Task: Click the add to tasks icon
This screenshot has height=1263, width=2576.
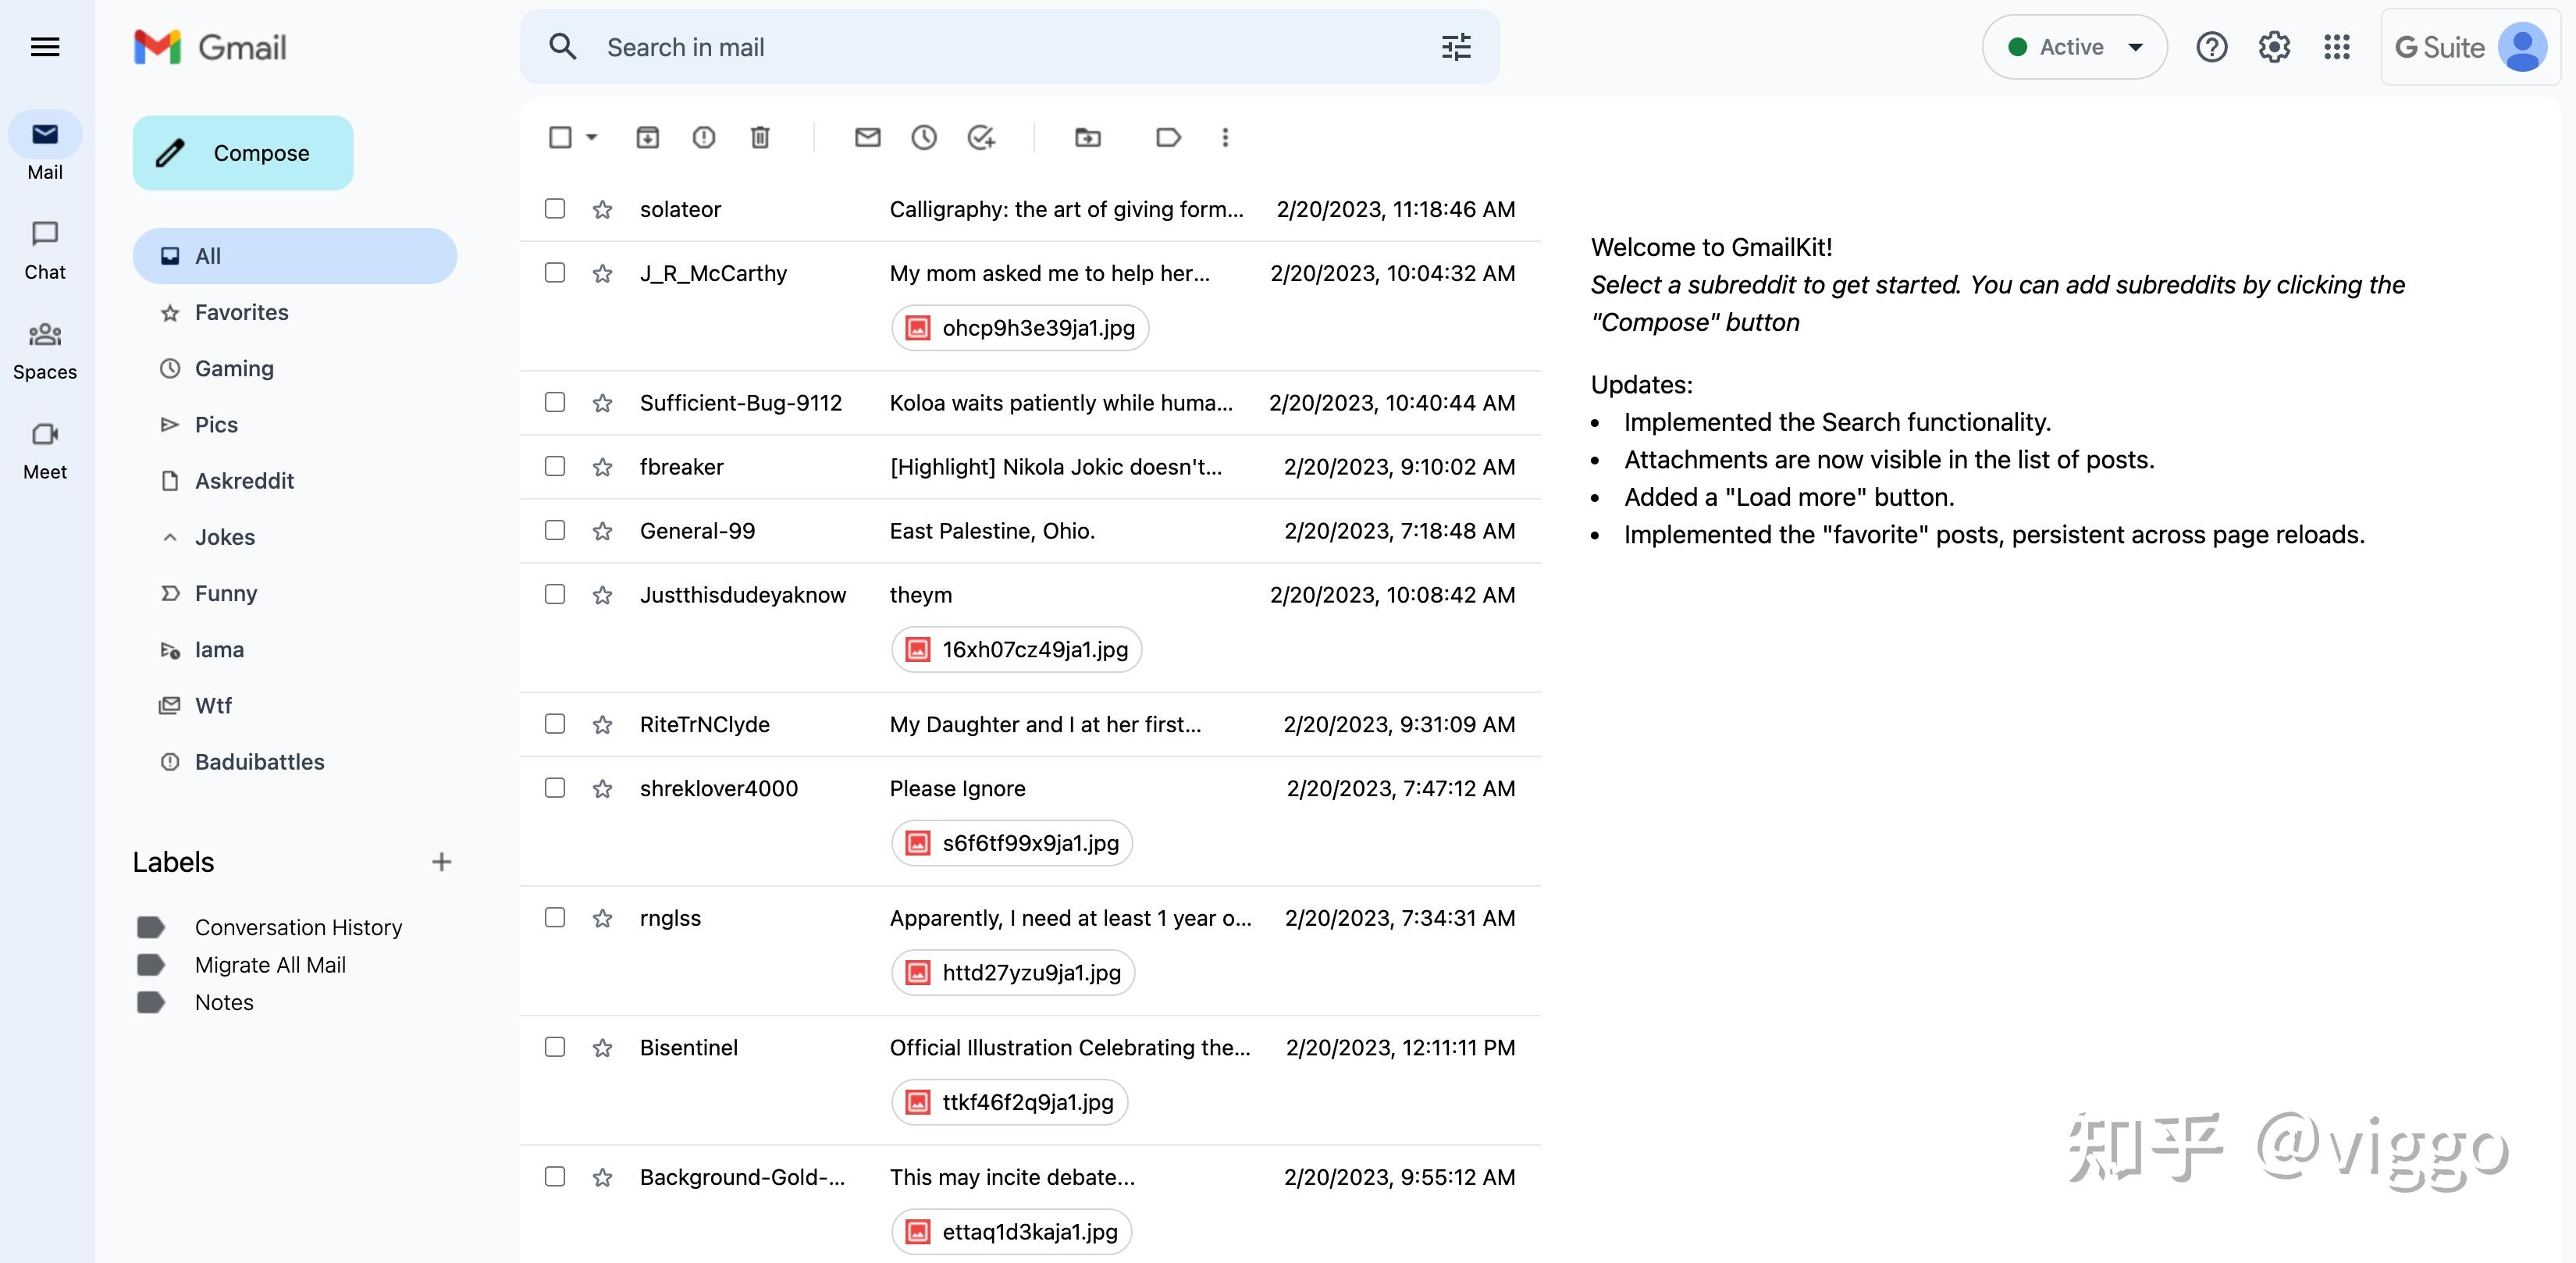Action: (x=981, y=137)
